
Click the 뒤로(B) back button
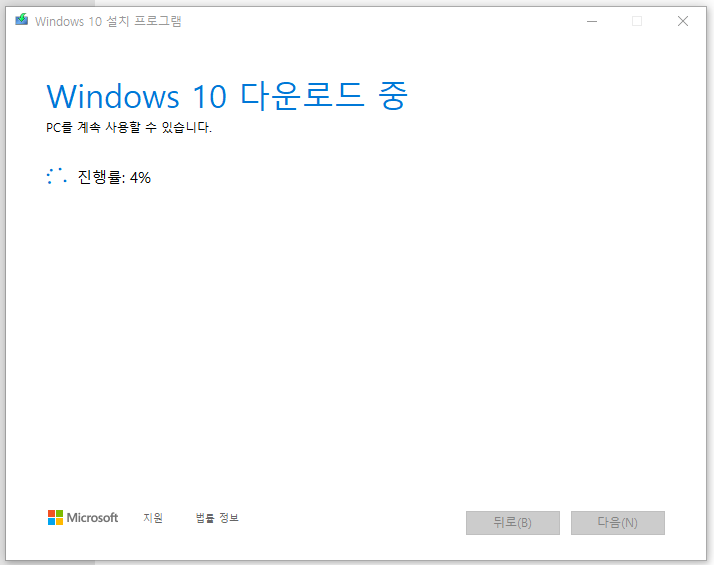[513, 523]
